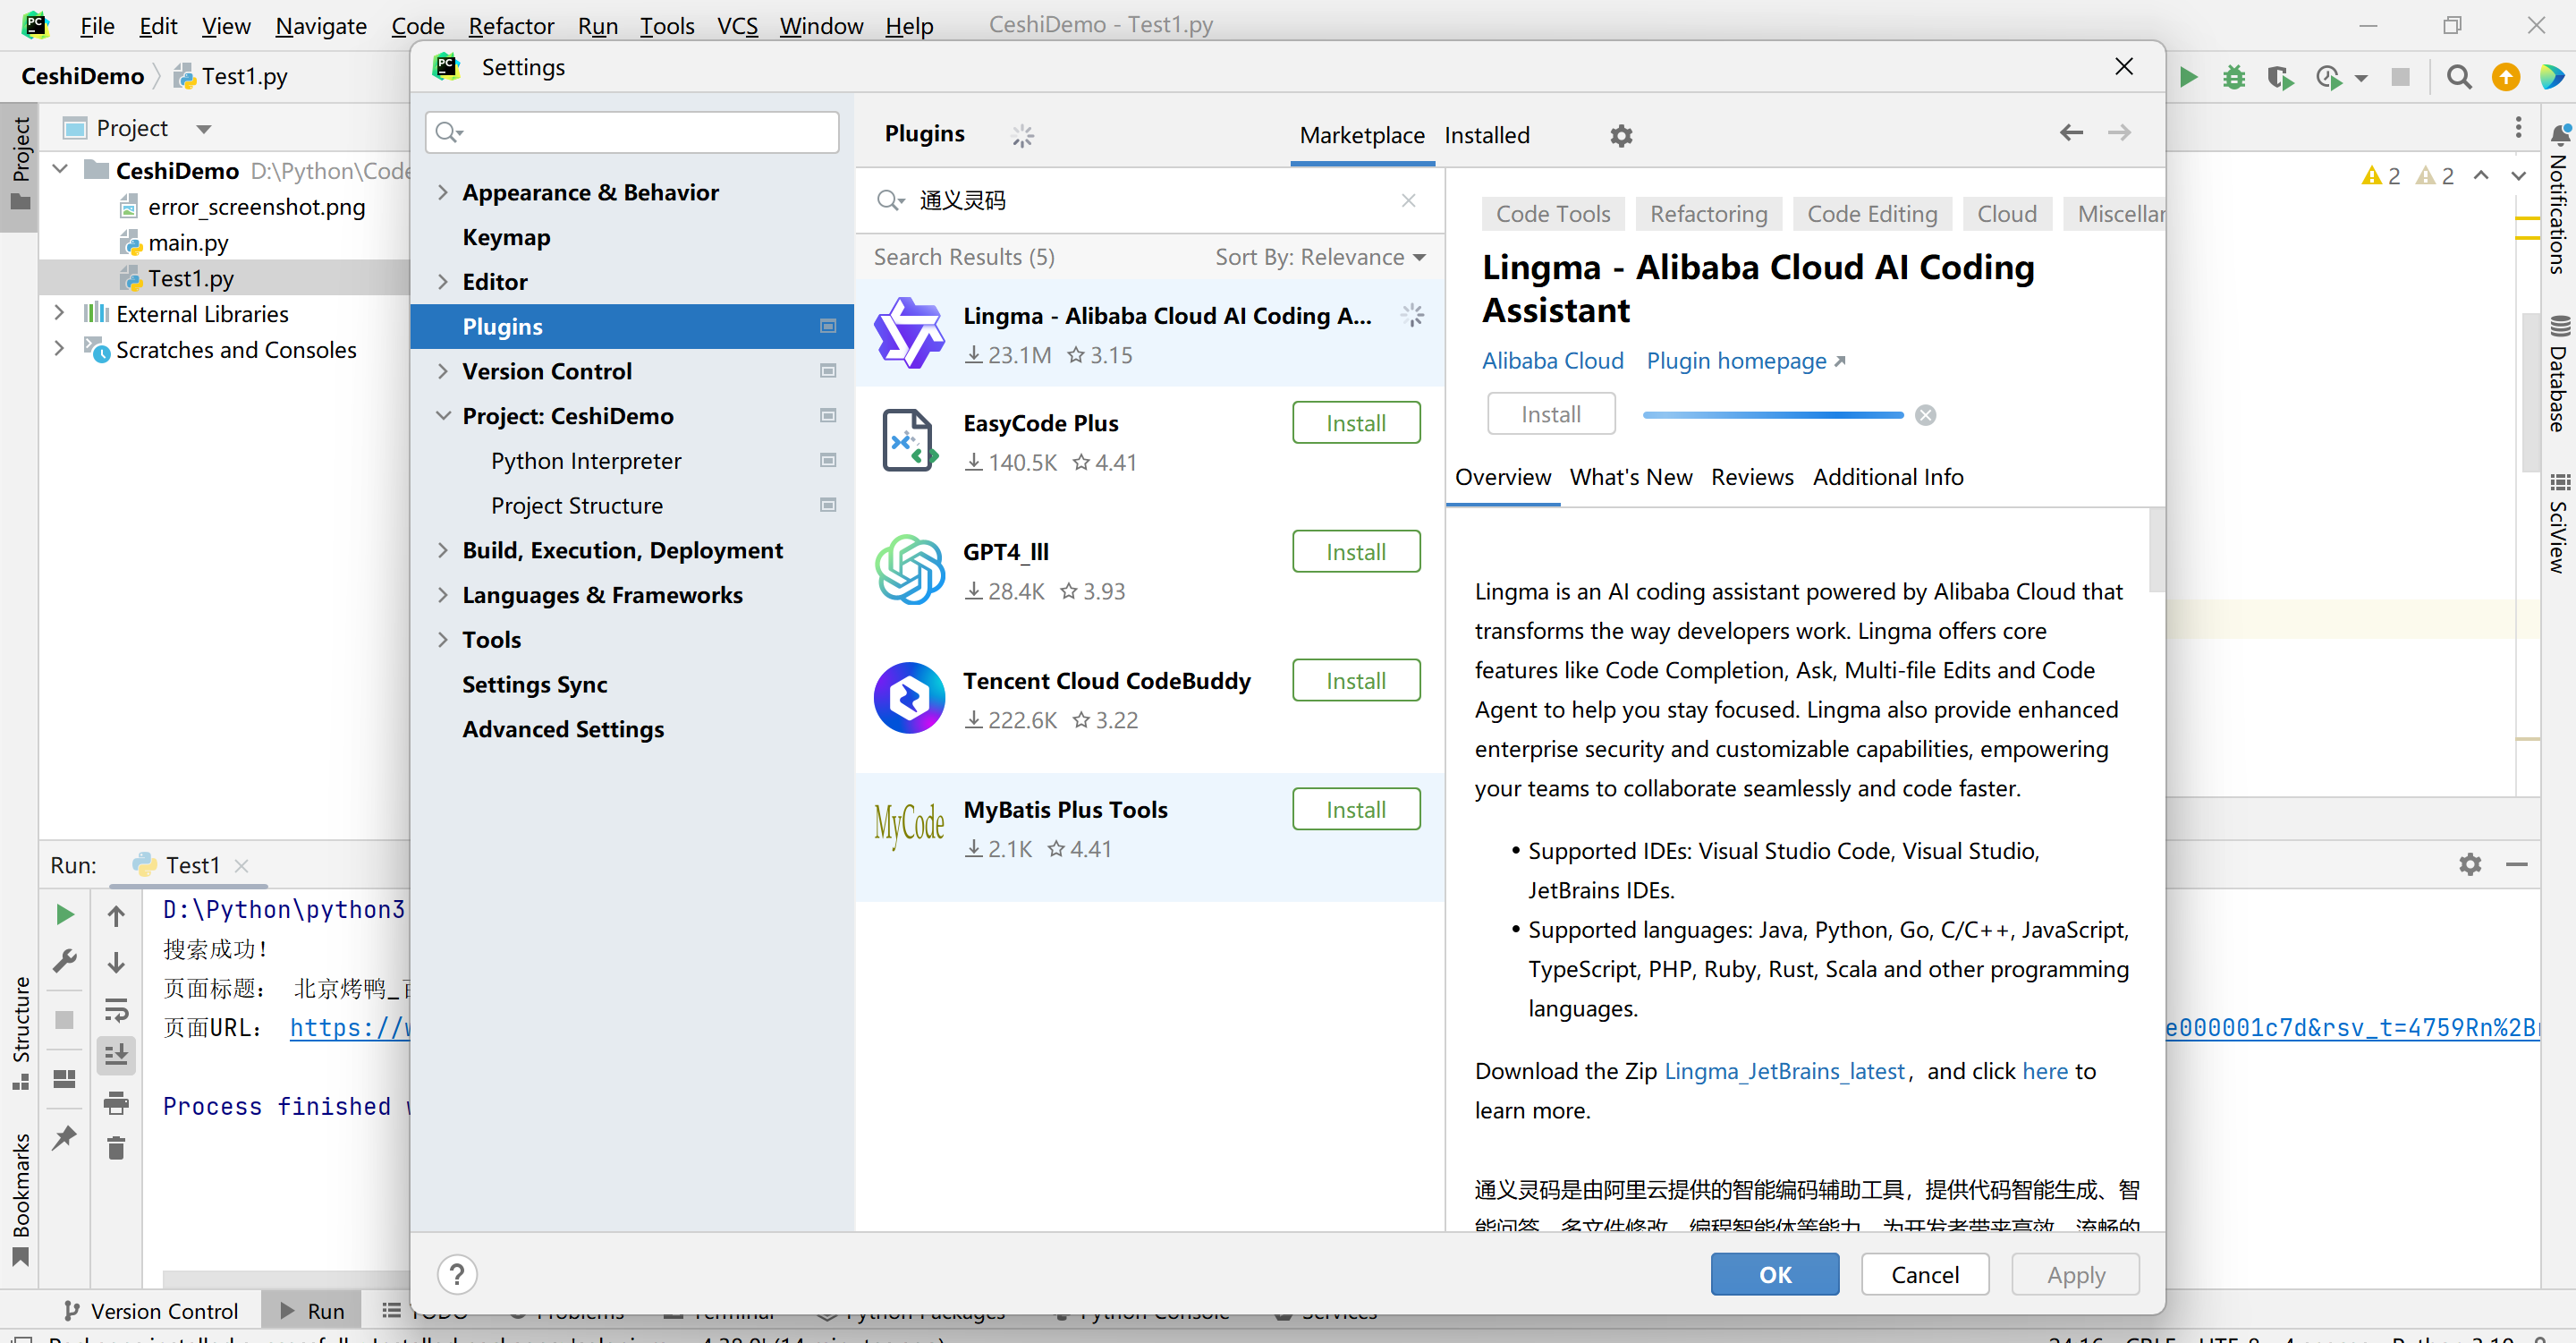The image size is (2576, 1343).
Task: Open the Reviews plugin tab
Action: 1752,477
